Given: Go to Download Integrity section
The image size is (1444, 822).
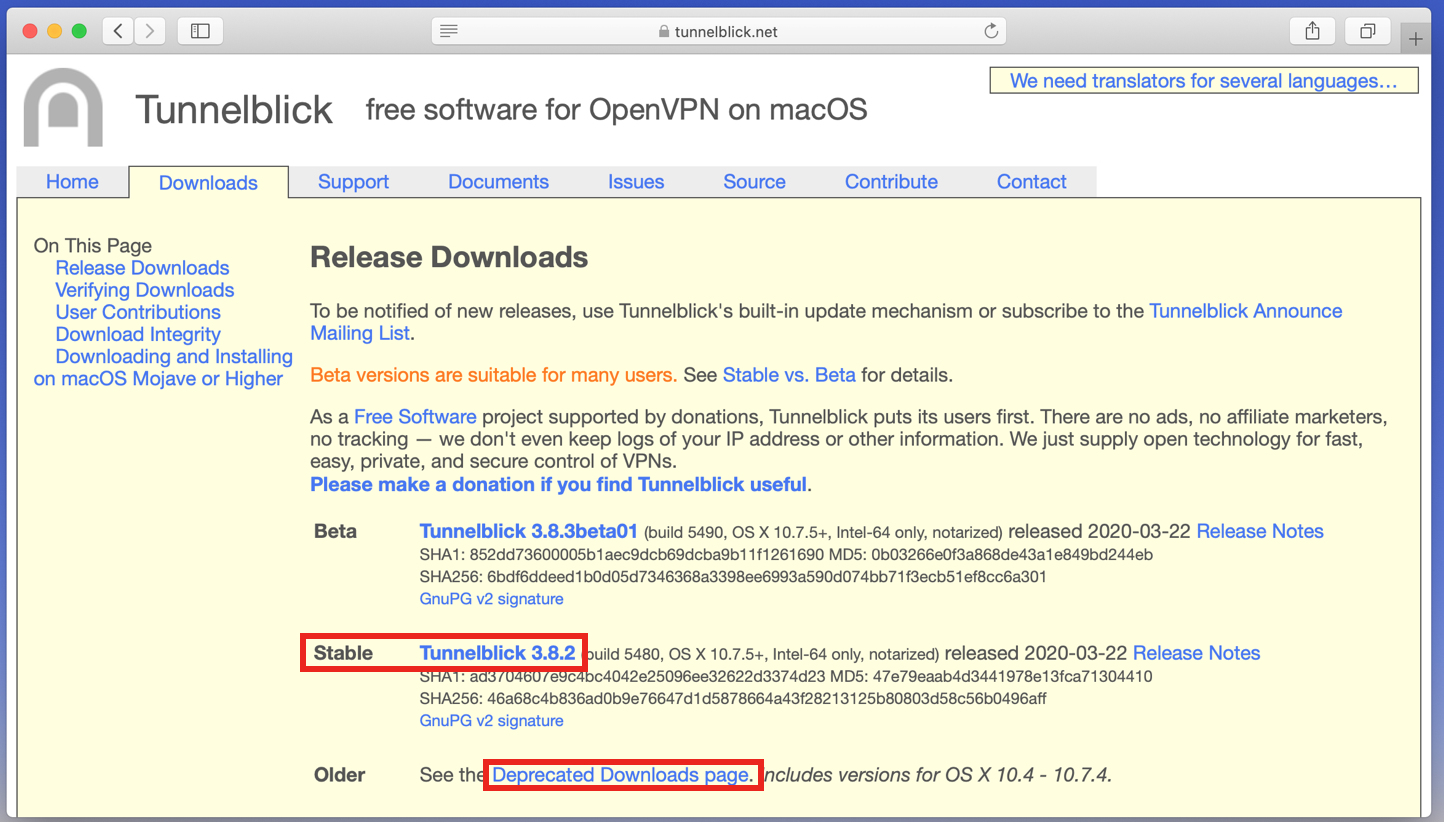Looking at the screenshot, I should point(138,334).
